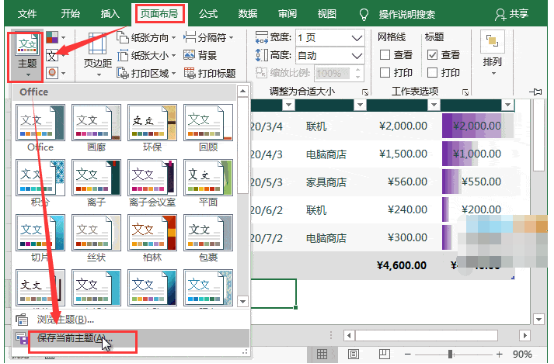The width and height of the screenshot is (554, 364).
Task: Increase the 缩放比例 scale stepper
Action: click(x=358, y=70)
